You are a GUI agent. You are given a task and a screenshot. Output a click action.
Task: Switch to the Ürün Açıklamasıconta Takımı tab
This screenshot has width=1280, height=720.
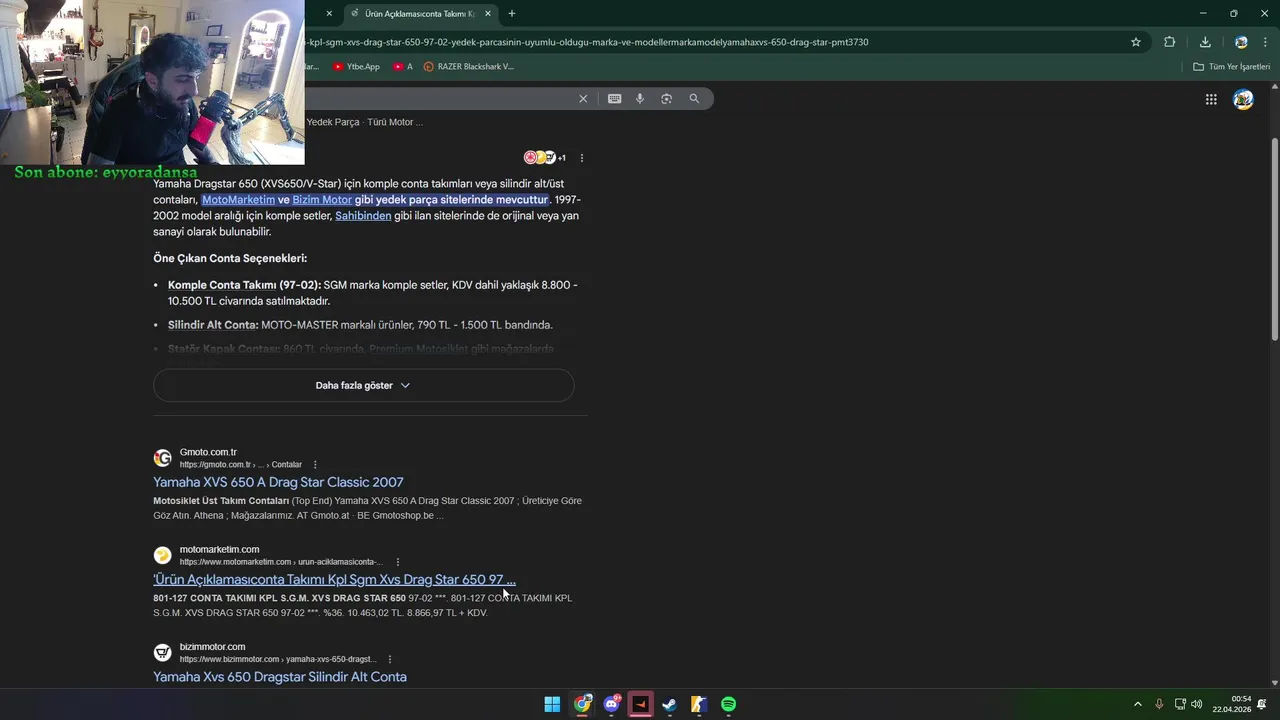click(x=420, y=13)
